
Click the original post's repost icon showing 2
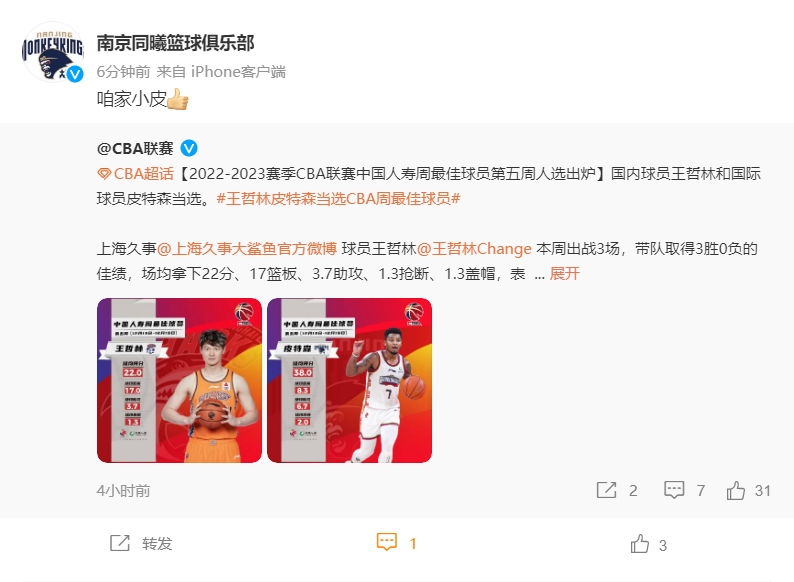tap(606, 490)
